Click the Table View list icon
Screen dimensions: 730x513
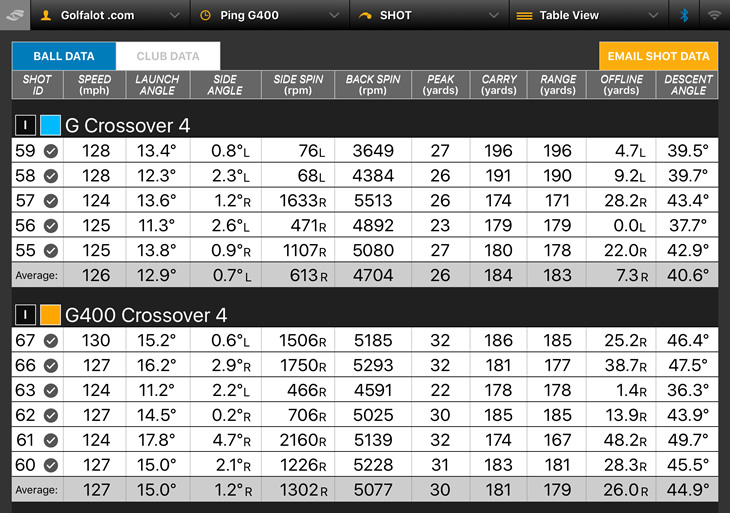[524, 16]
